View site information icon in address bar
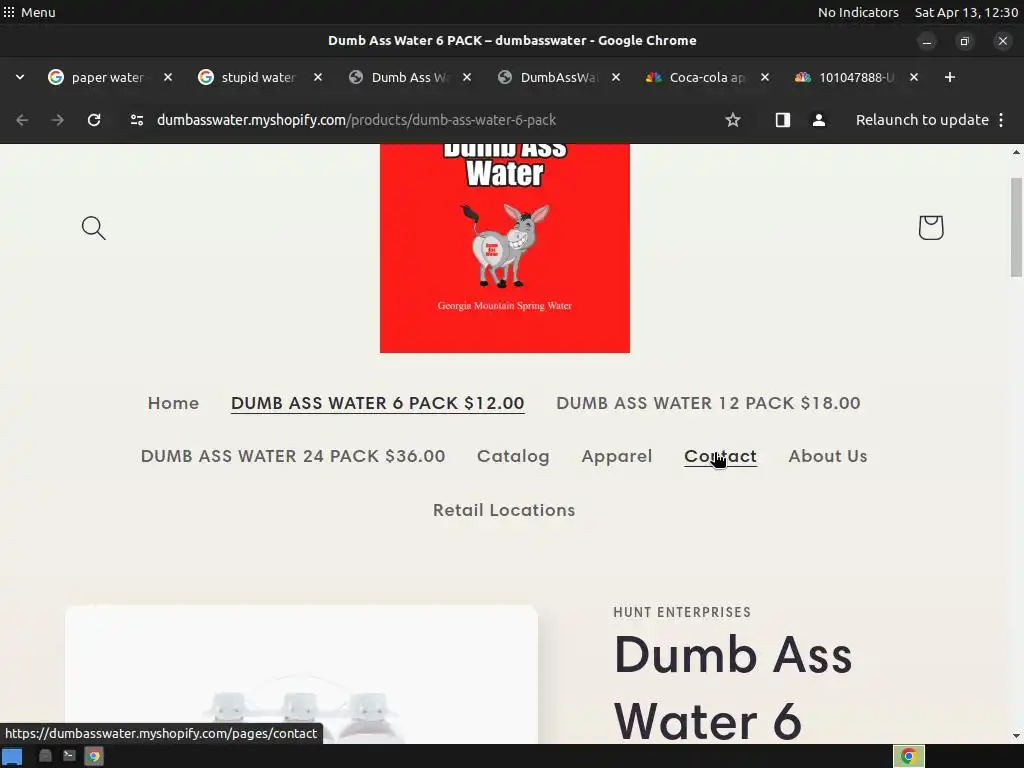This screenshot has width=1024, height=768. click(136, 120)
